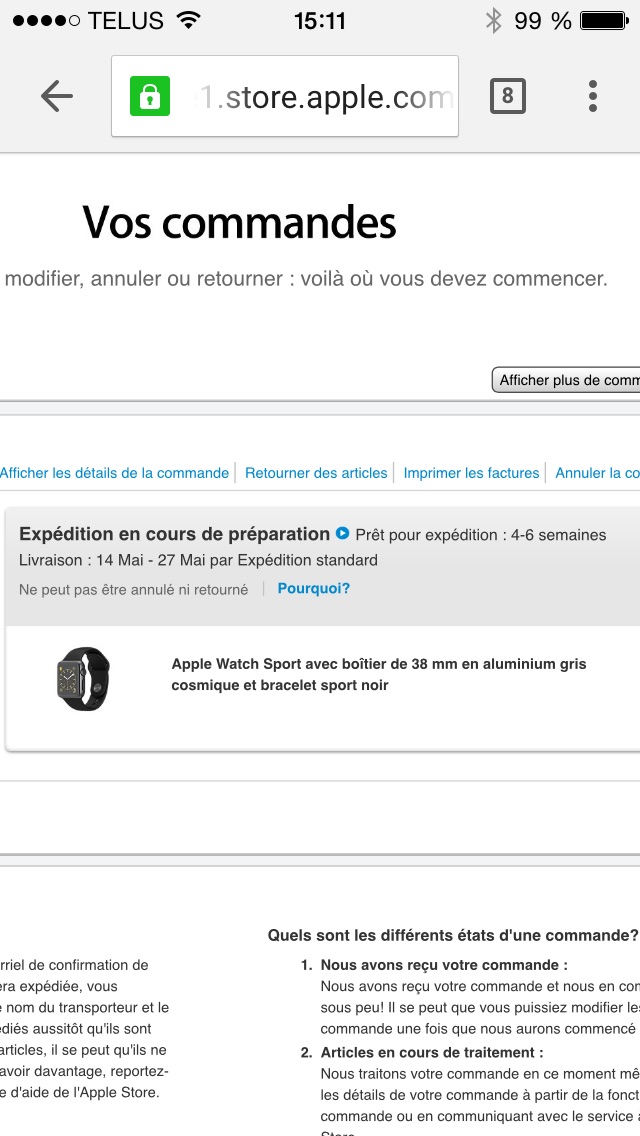Tap the TELUS carrier label
Image resolution: width=640 pixels, height=1136 pixels.
coord(125,21)
